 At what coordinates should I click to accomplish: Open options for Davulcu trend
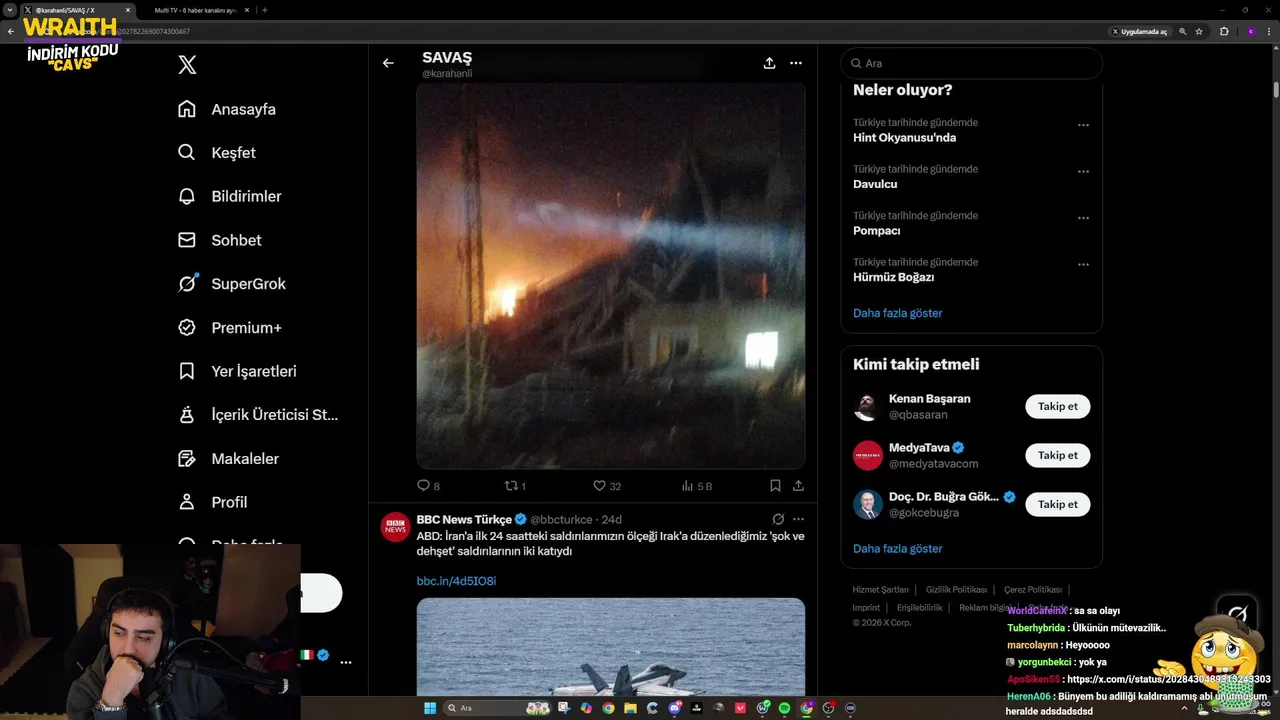pyautogui.click(x=1083, y=172)
